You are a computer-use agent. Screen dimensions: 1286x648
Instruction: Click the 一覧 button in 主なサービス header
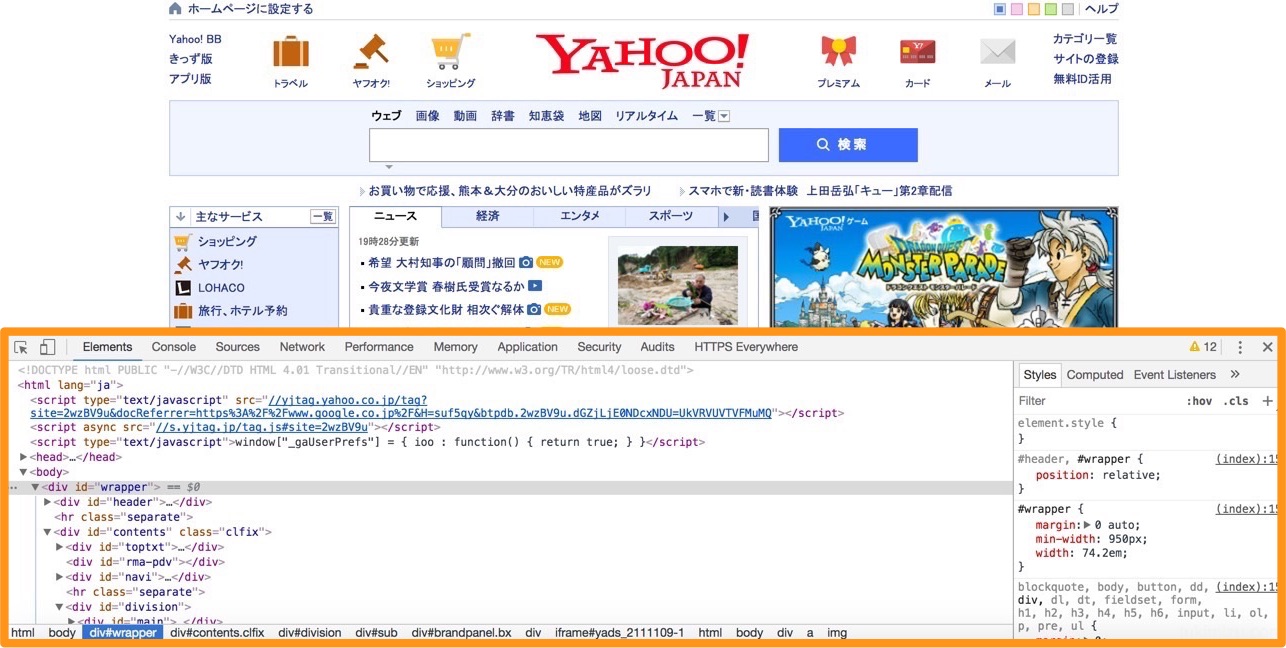pyautogui.click(x=323, y=216)
